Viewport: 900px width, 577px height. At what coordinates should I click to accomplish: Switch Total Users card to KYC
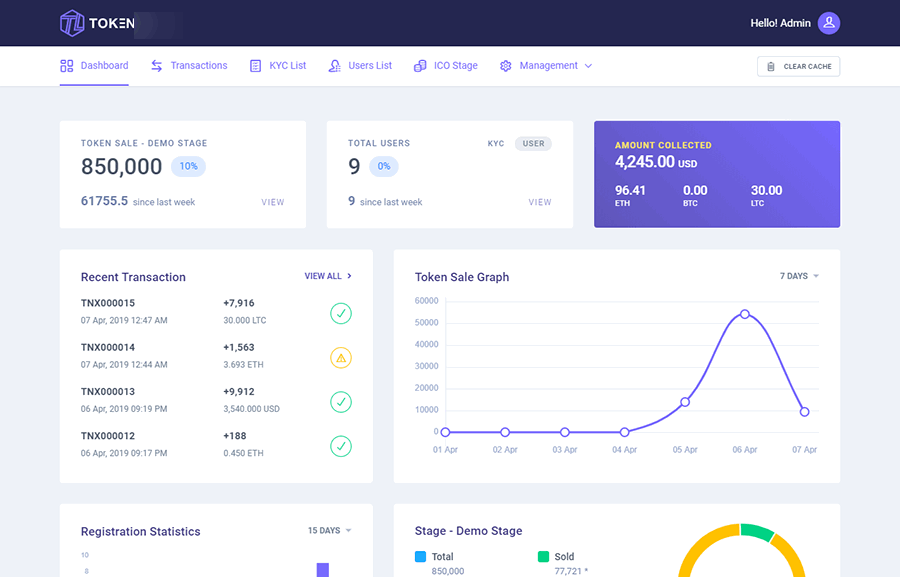point(496,144)
